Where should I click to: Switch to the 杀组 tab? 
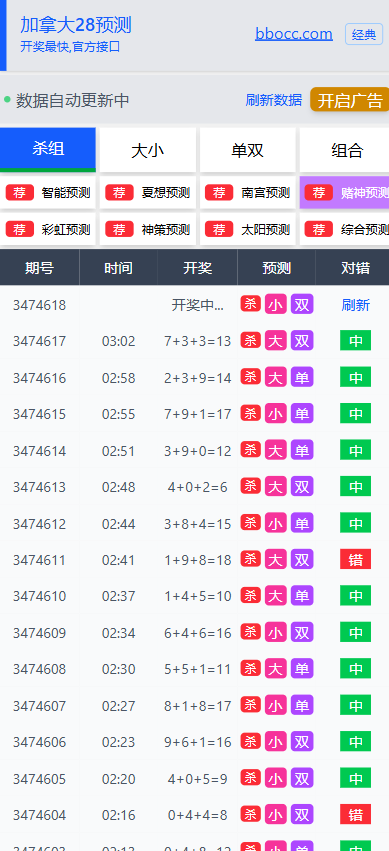click(x=48, y=149)
